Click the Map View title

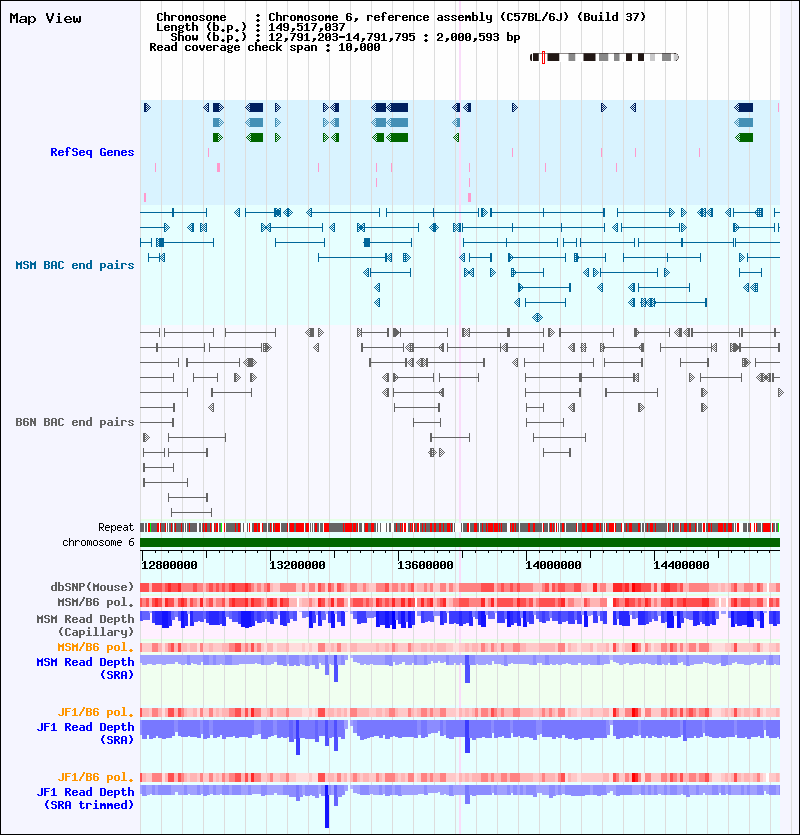coord(45,19)
